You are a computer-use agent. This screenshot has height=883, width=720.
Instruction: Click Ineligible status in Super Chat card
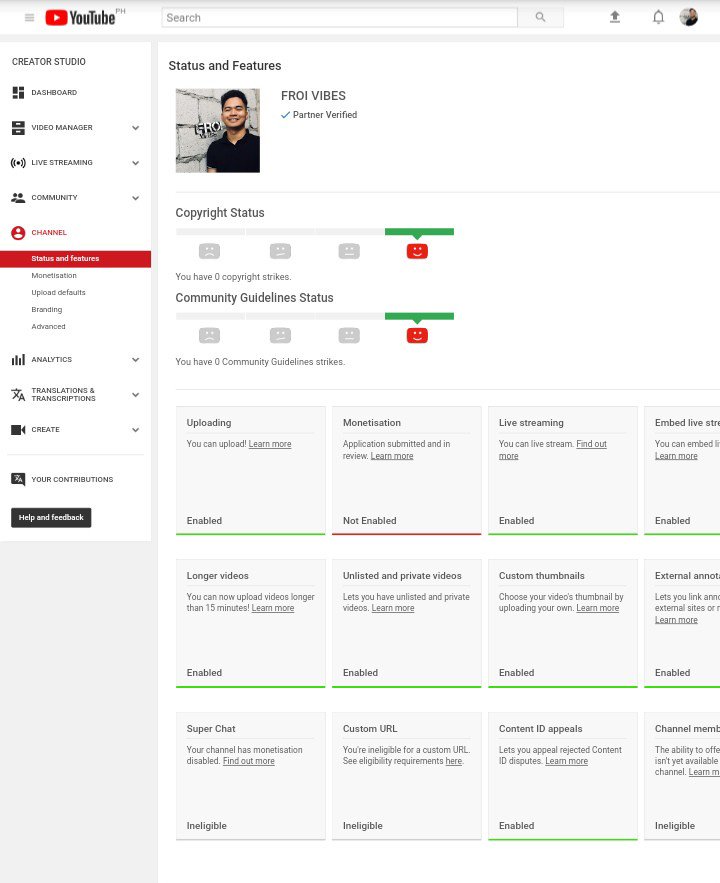point(207,826)
